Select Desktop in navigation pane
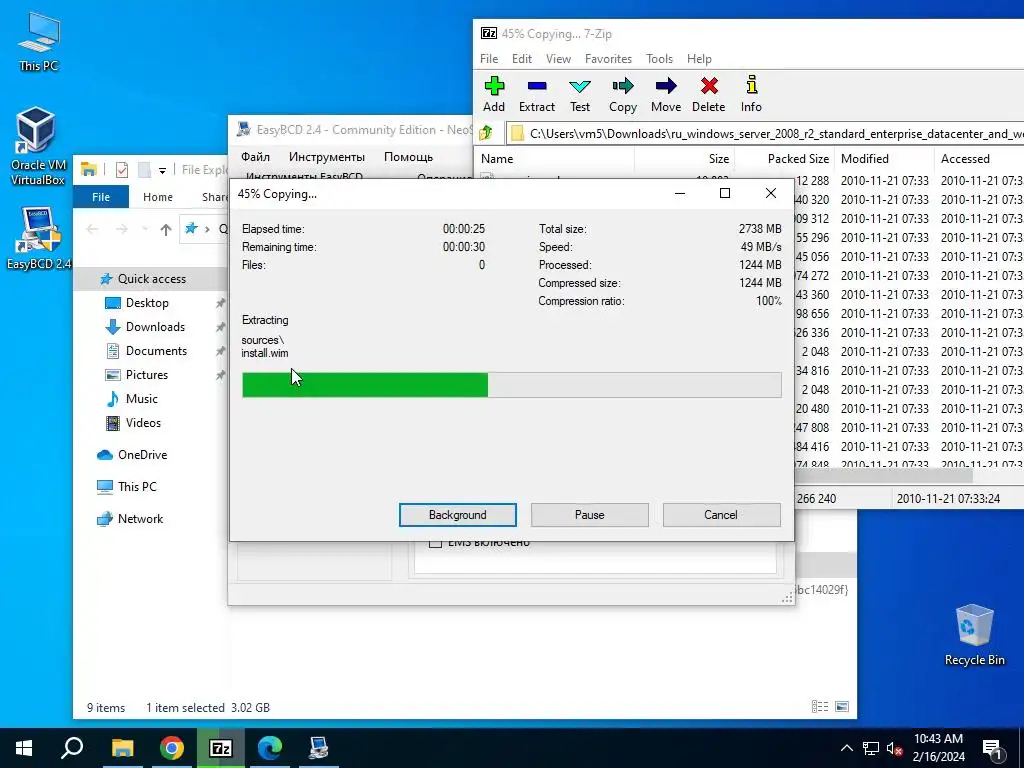This screenshot has width=1024, height=768. coord(147,303)
